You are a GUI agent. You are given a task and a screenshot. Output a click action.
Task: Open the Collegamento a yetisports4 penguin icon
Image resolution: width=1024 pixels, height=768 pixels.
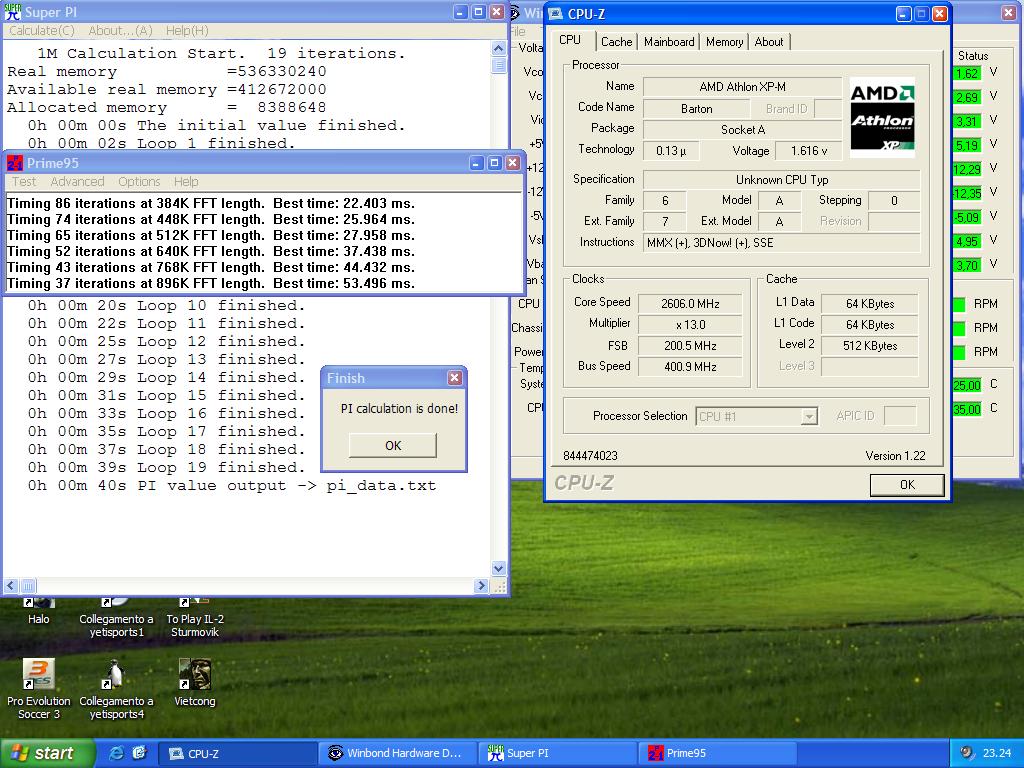tap(116, 689)
